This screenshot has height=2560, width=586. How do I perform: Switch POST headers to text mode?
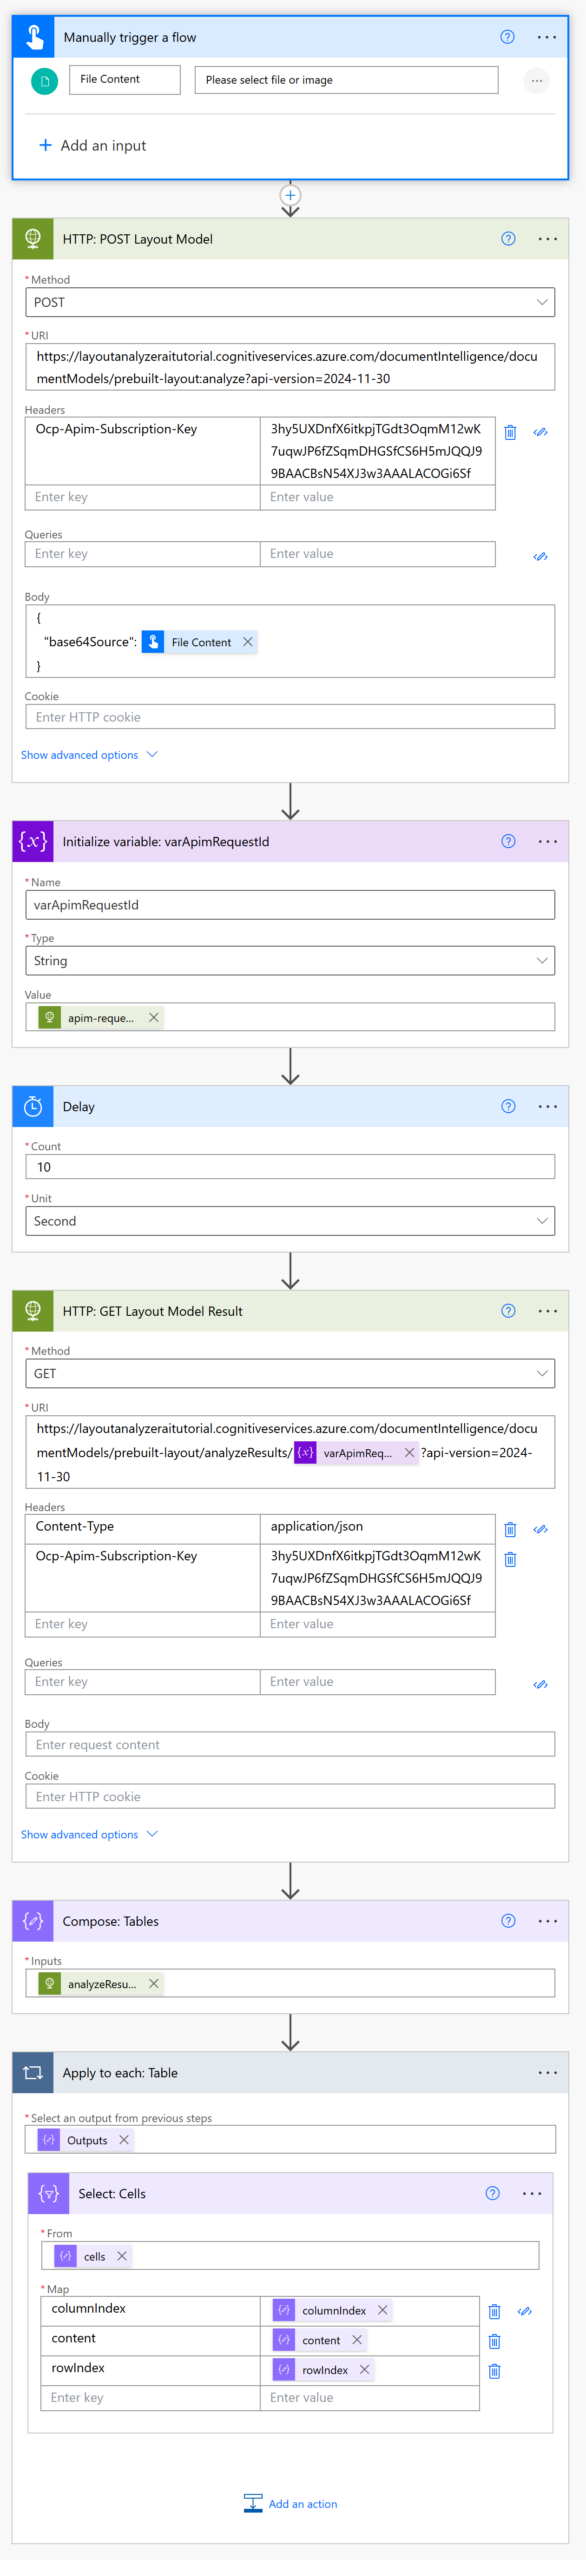tap(540, 432)
